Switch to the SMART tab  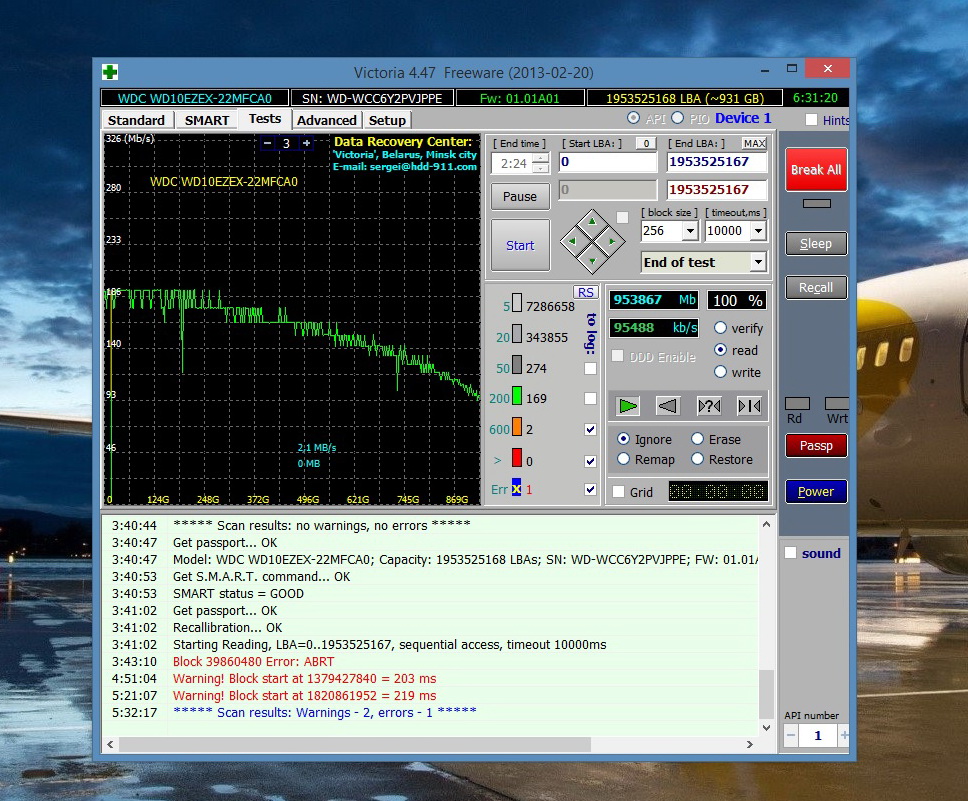[x=207, y=120]
